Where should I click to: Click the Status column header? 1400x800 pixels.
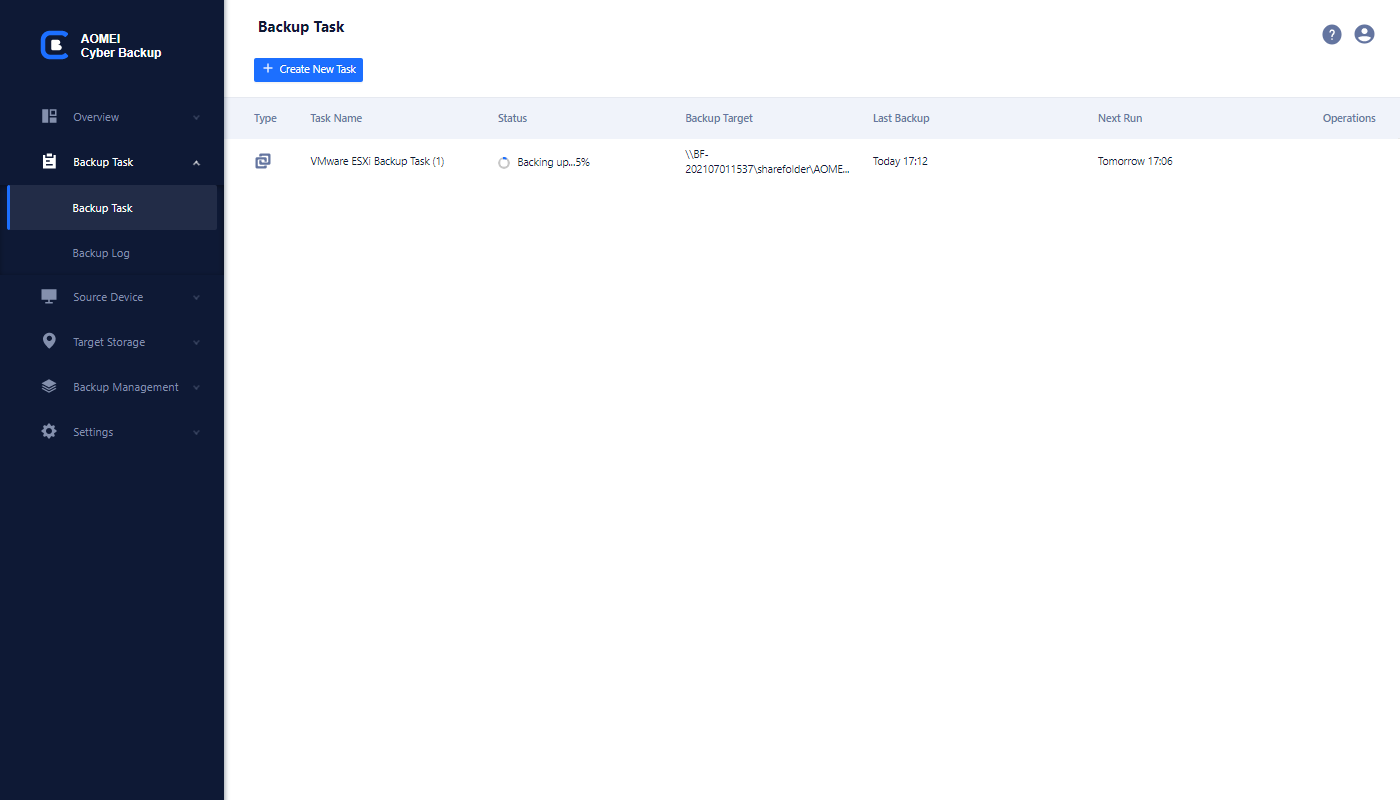pos(512,118)
